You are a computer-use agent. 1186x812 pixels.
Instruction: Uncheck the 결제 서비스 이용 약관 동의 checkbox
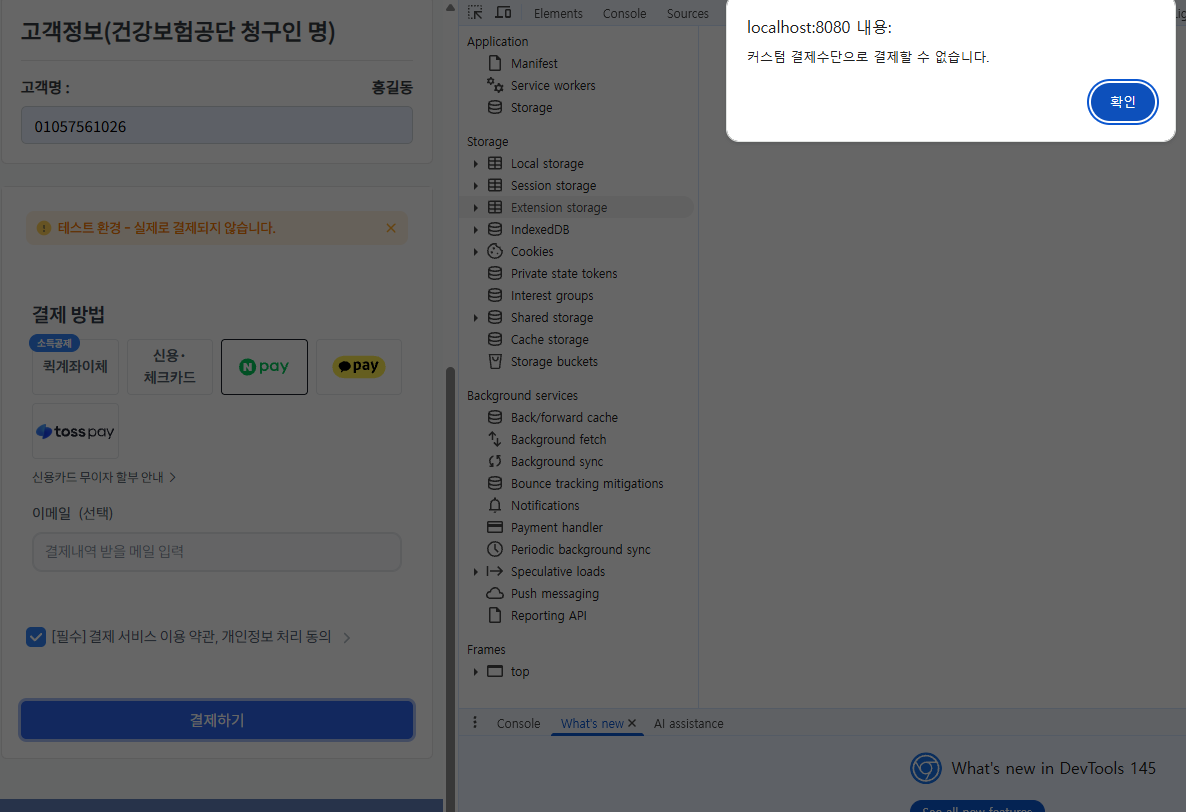pos(36,637)
